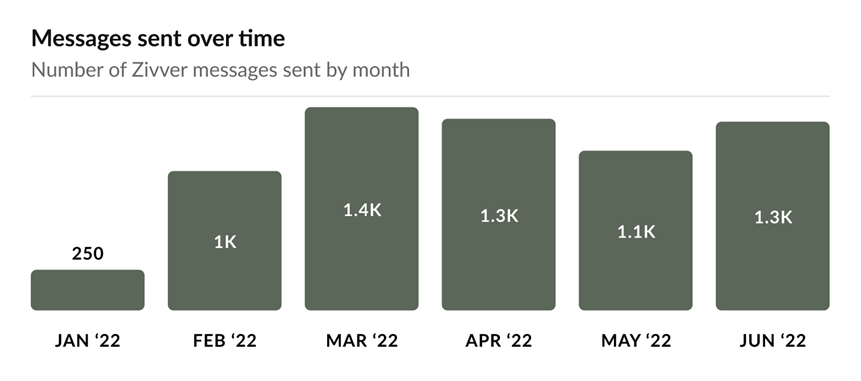Click the JAN '22 bar
Viewport: 861px width, 381px height.
(88, 290)
